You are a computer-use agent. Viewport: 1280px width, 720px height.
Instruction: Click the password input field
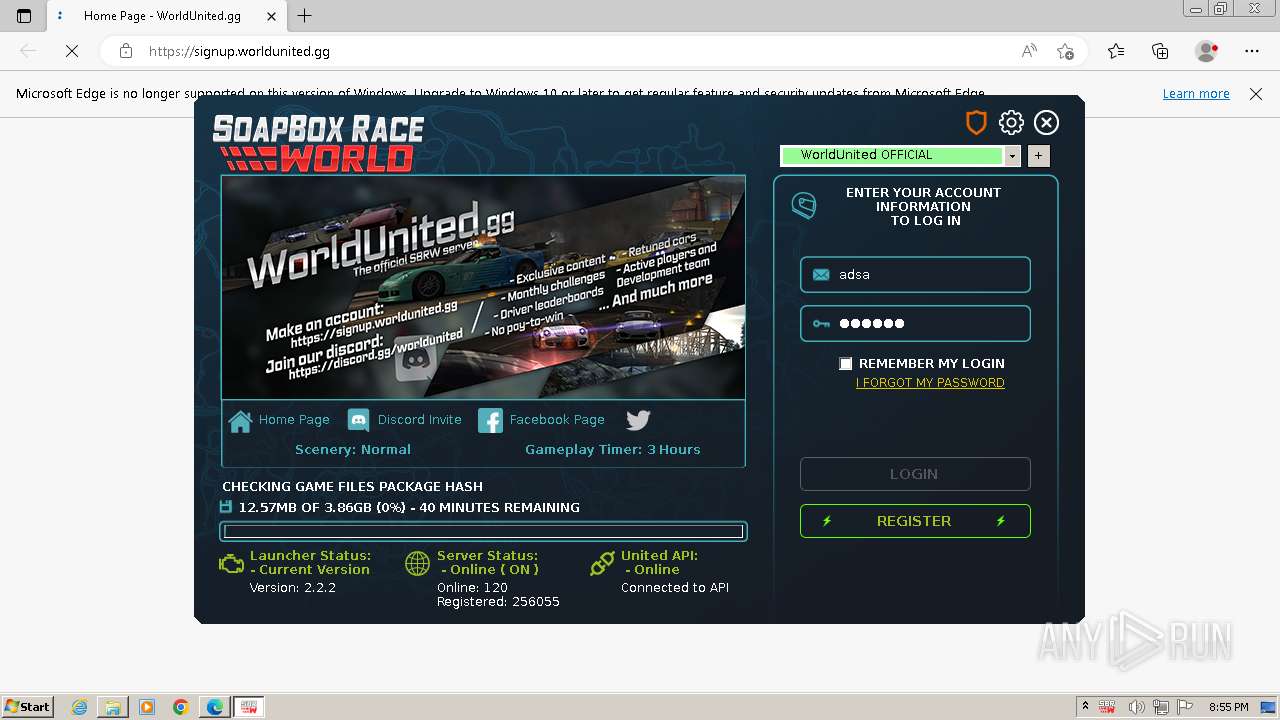pos(915,323)
